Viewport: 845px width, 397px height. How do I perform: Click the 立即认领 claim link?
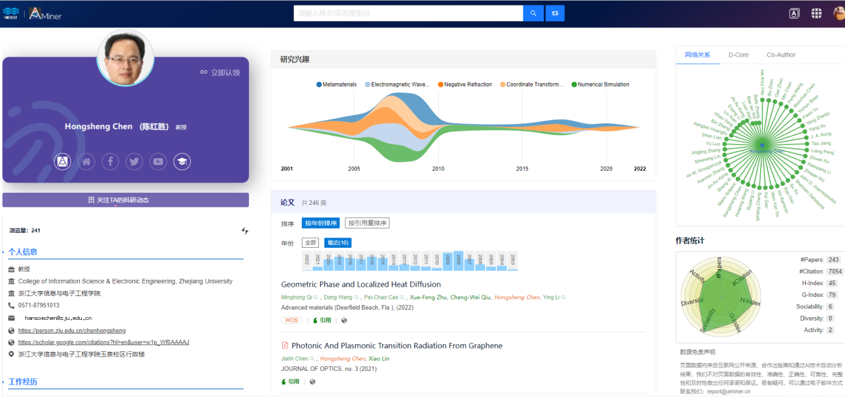point(220,72)
